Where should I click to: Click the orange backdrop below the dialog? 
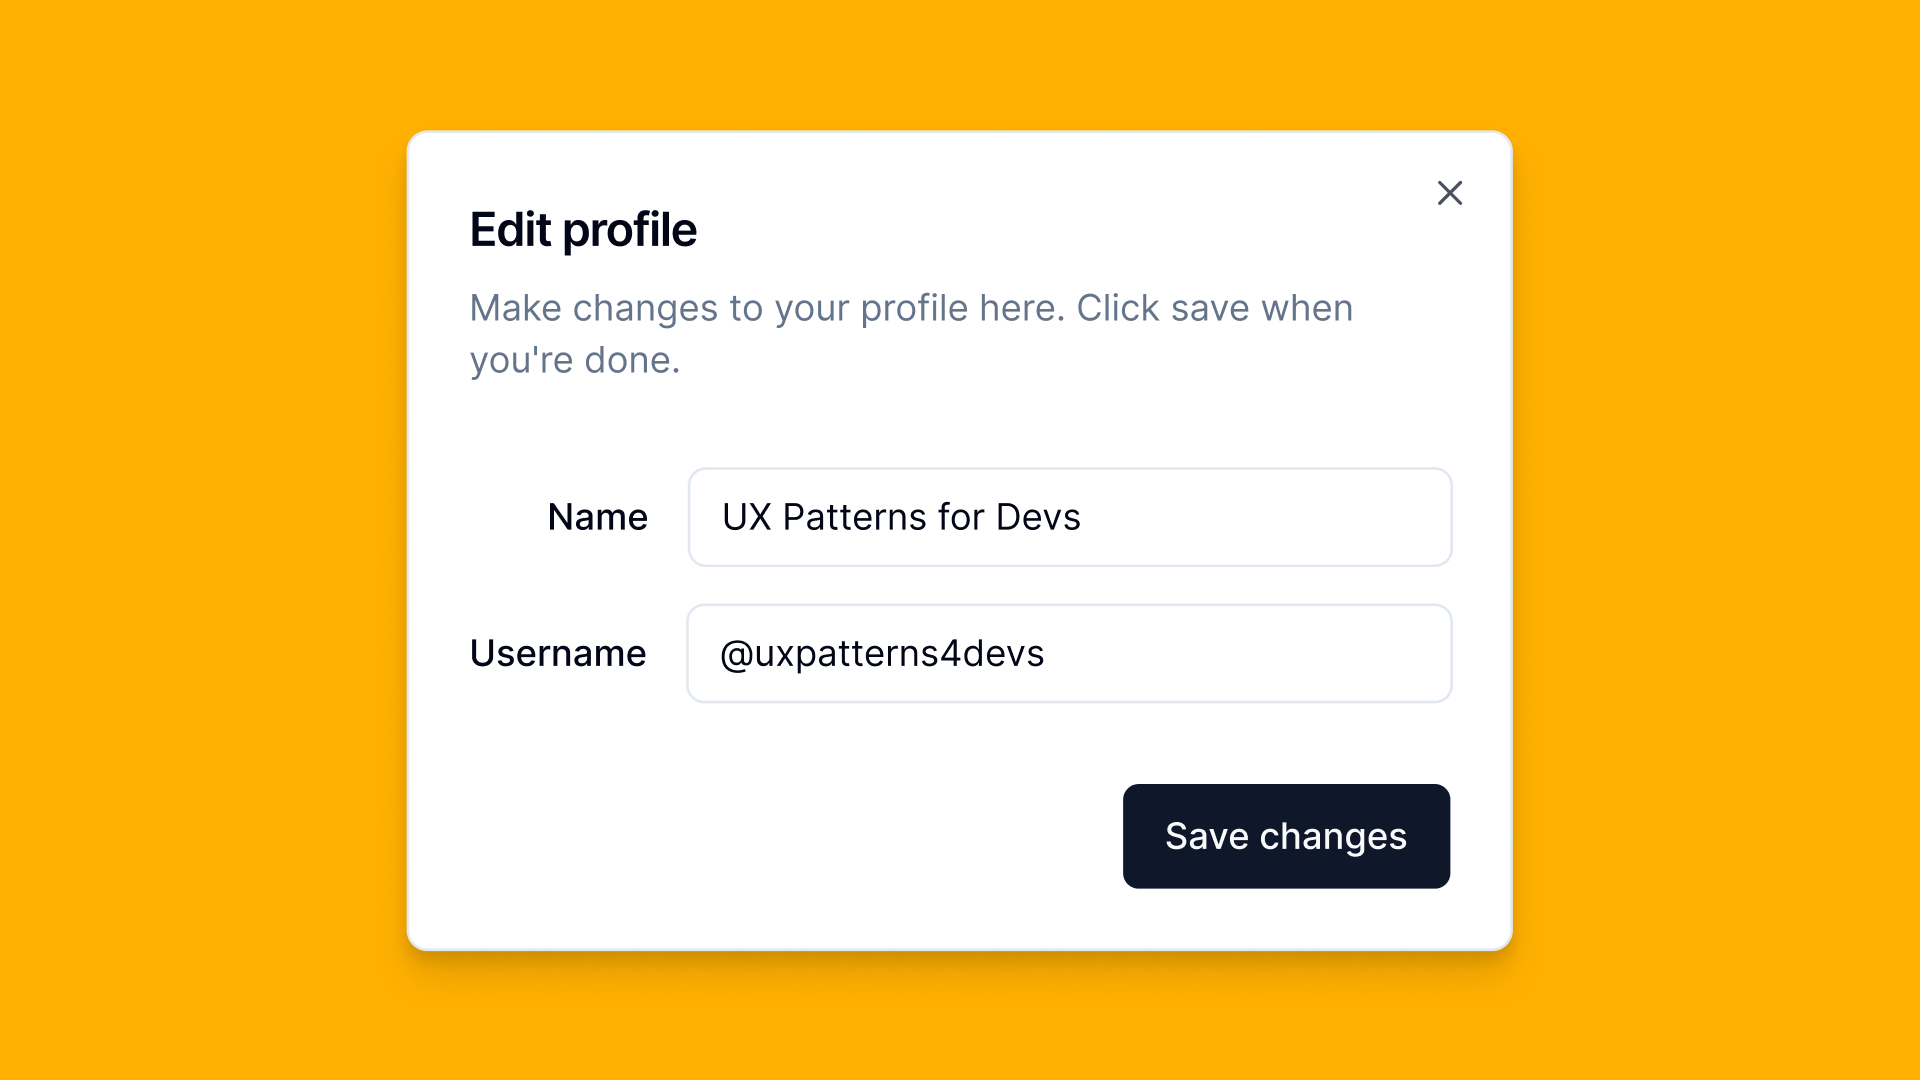pyautogui.click(x=960, y=1020)
